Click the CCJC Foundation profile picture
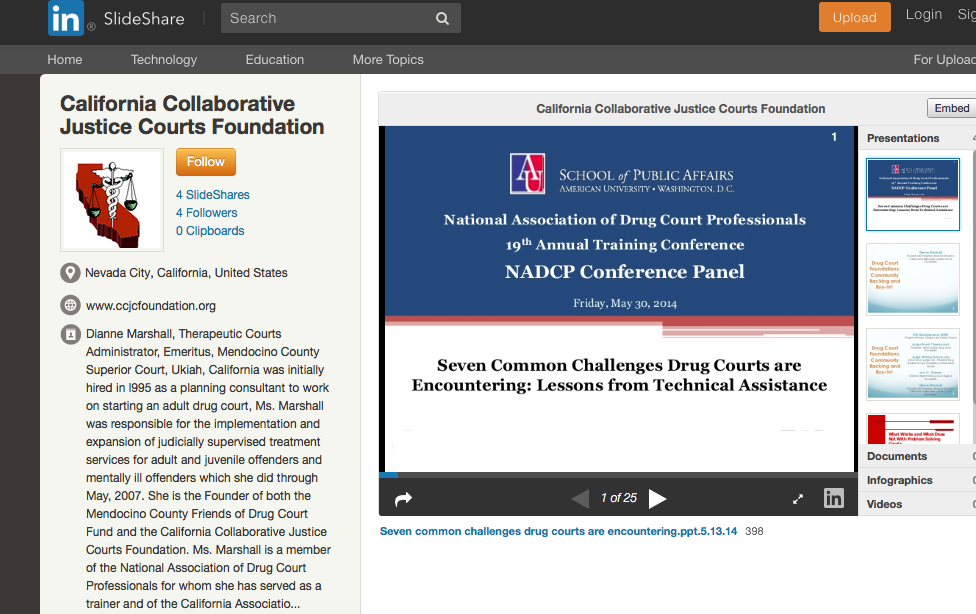This screenshot has width=976, height=614. click(112, 200)
